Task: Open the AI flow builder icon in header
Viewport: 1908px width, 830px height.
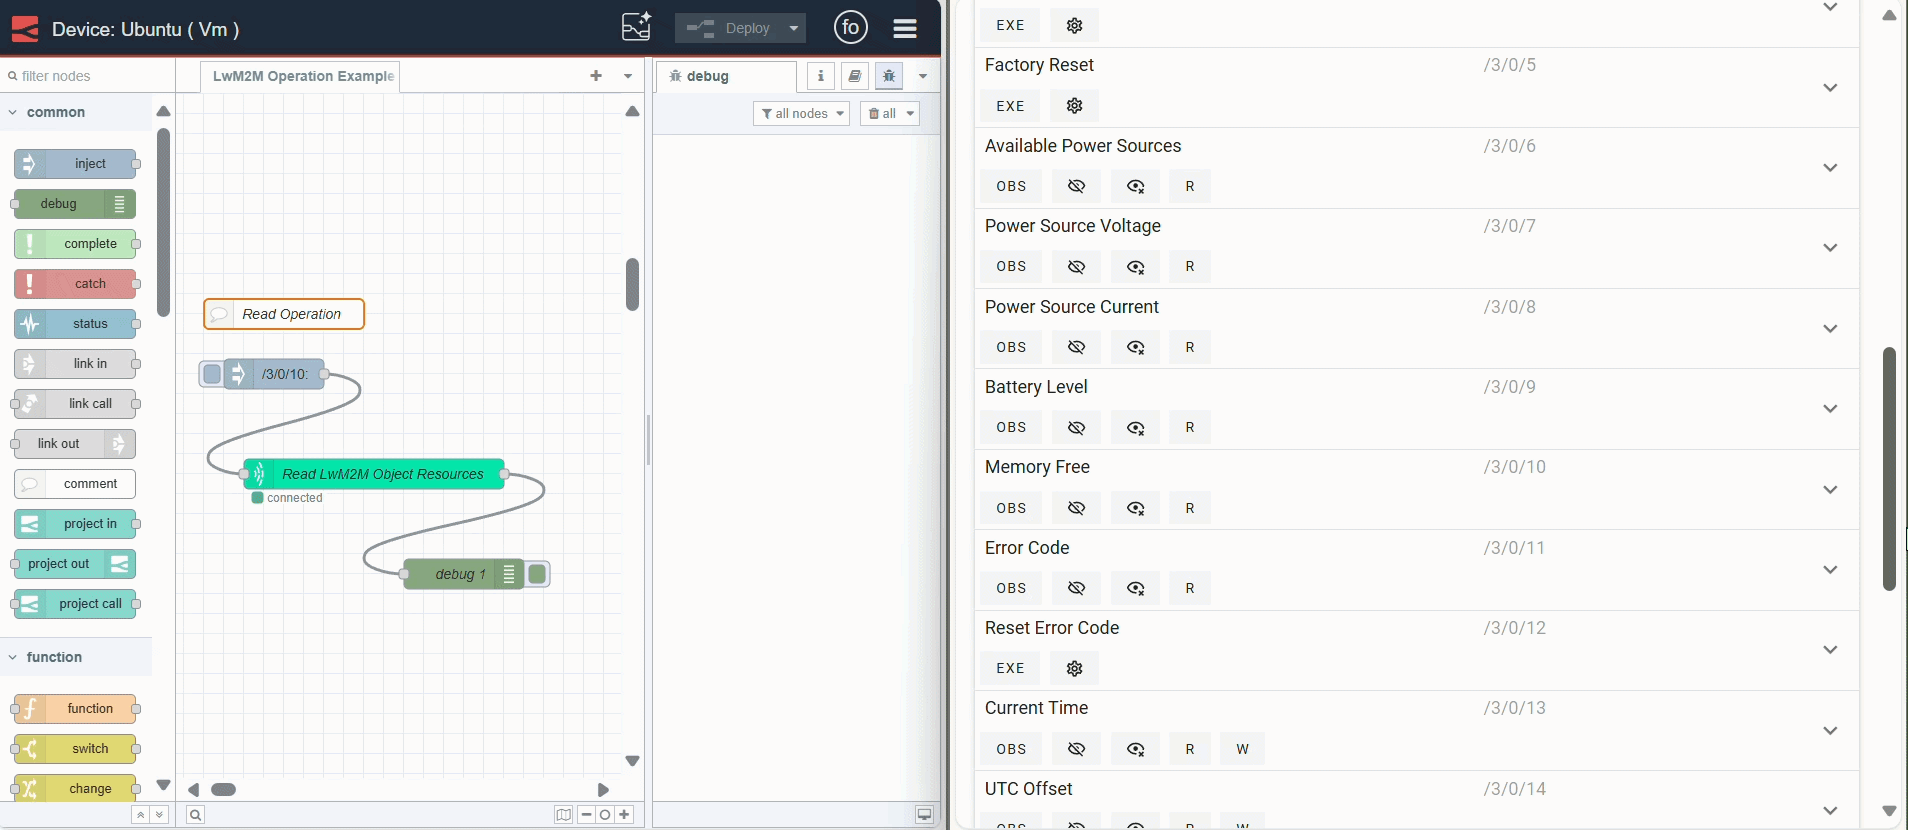Action: point(637,27)
